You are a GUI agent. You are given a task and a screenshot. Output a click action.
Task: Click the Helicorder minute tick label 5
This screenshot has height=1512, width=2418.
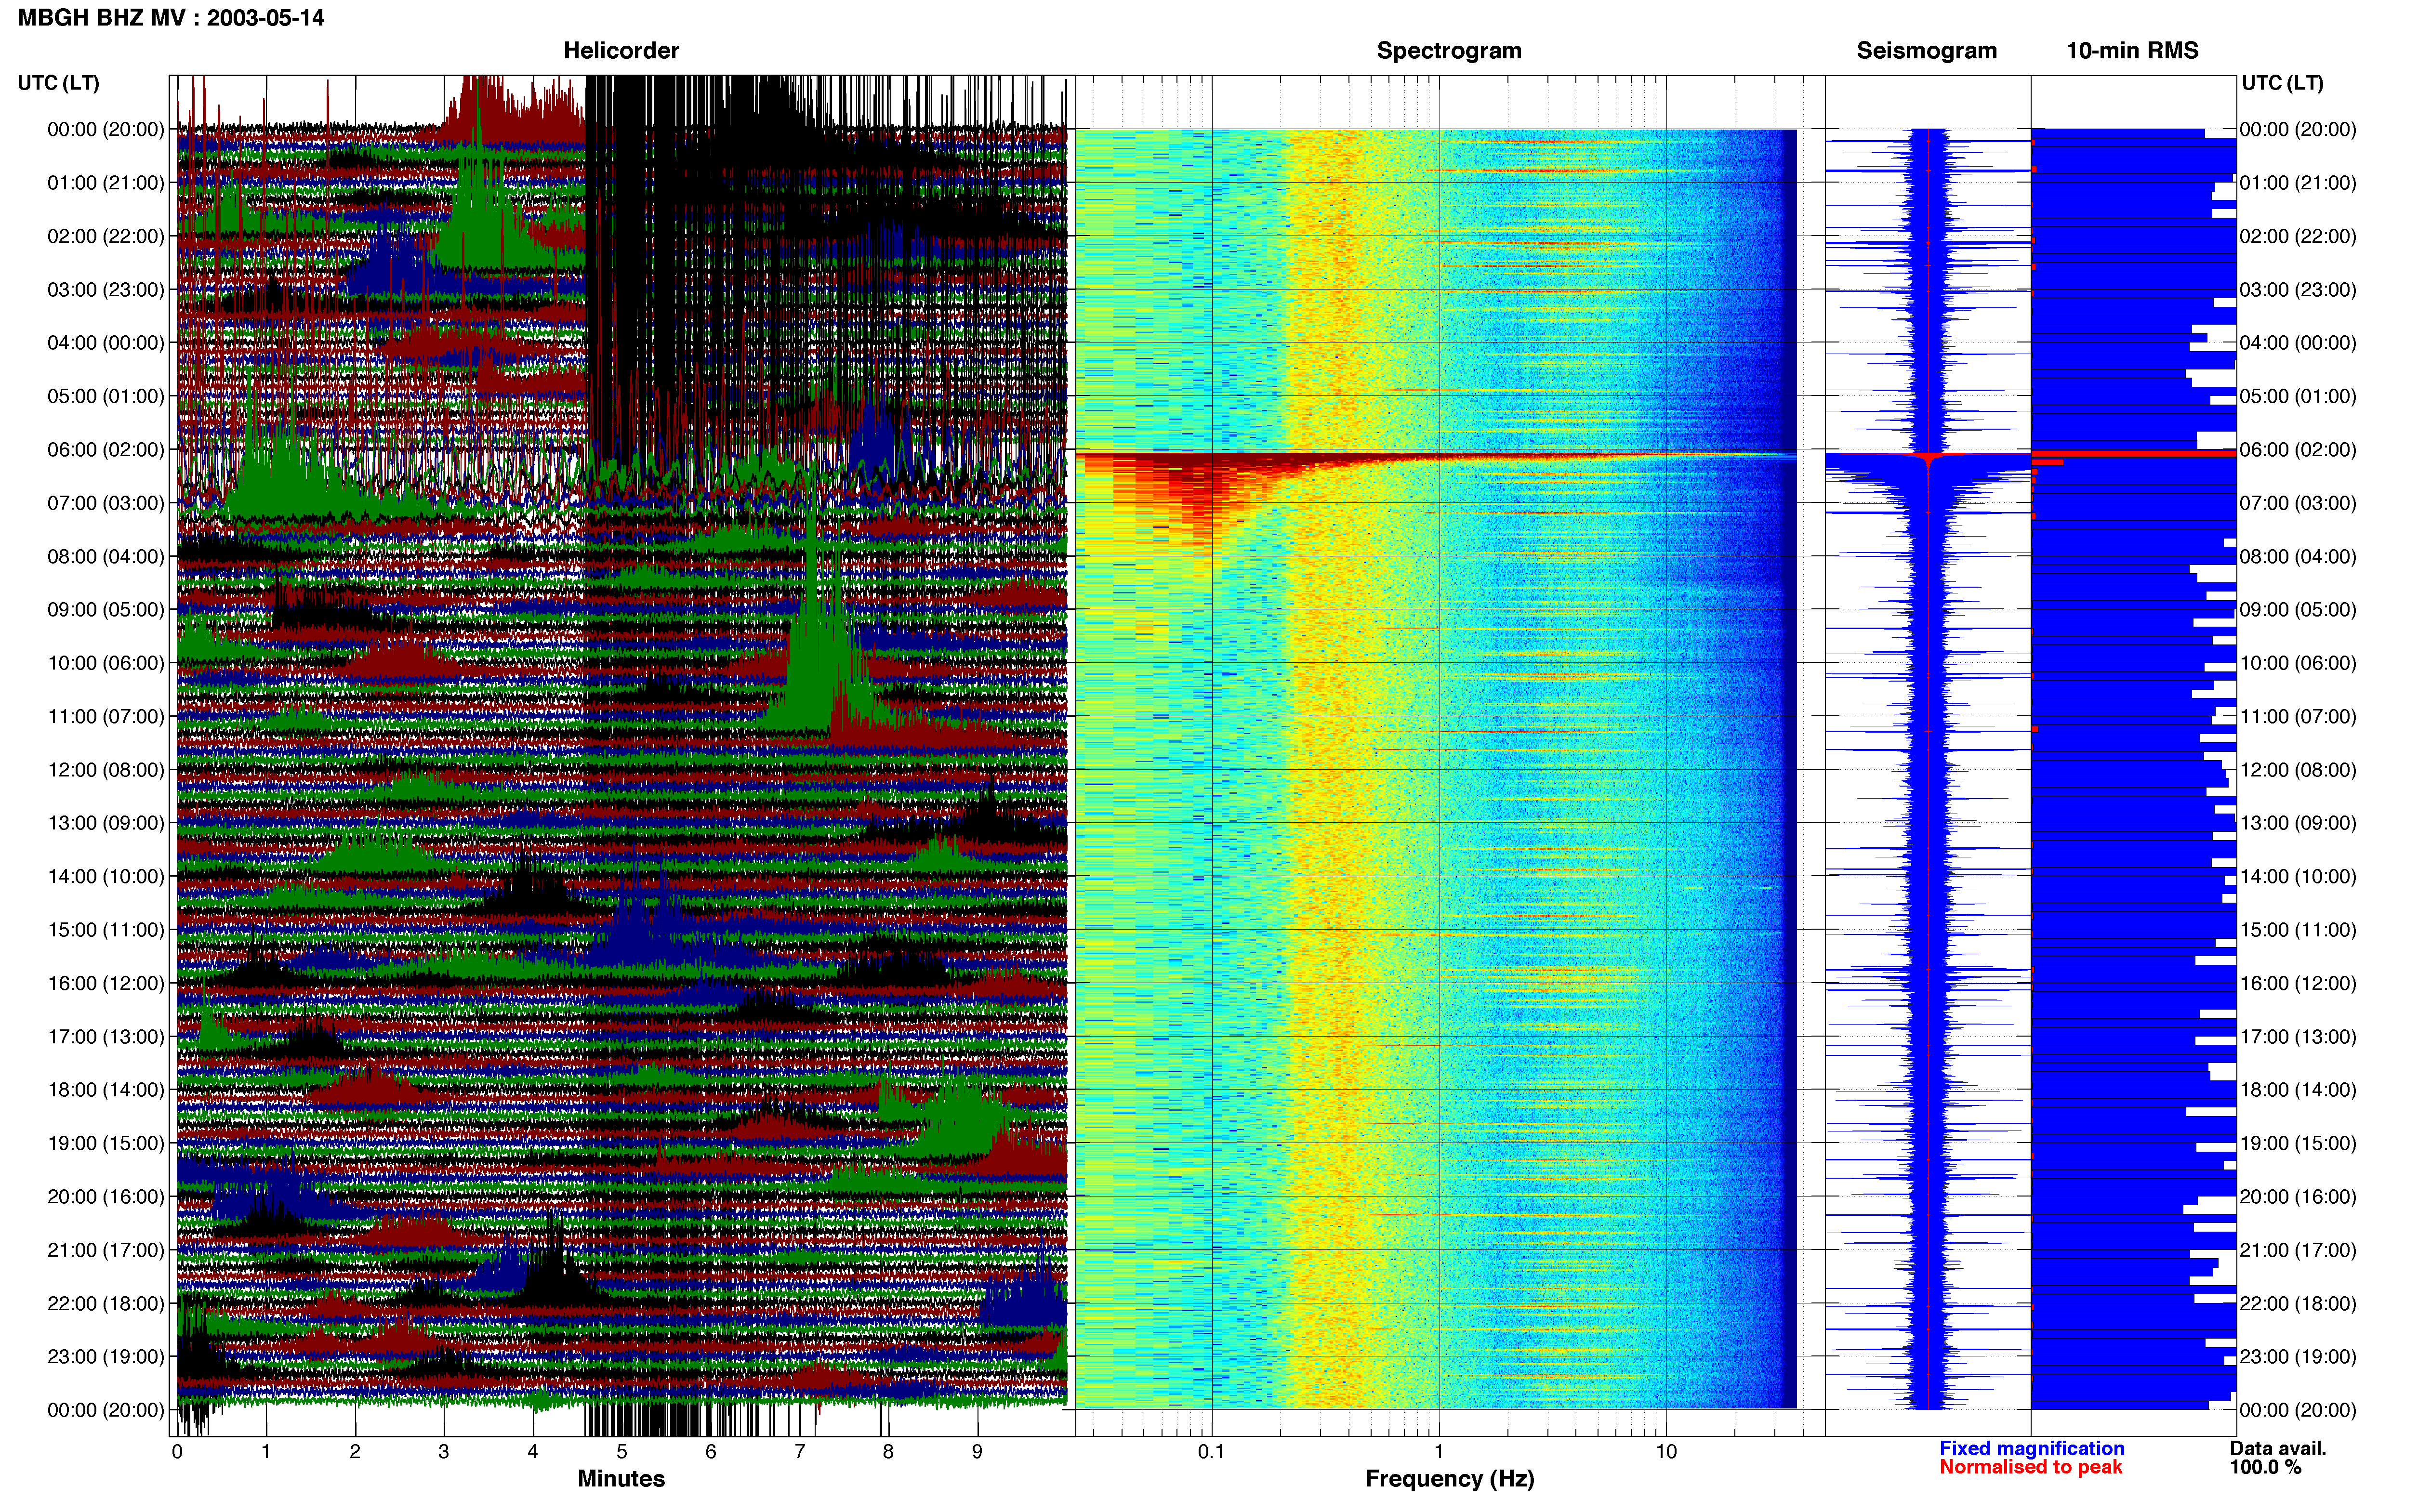(622, 1452)
